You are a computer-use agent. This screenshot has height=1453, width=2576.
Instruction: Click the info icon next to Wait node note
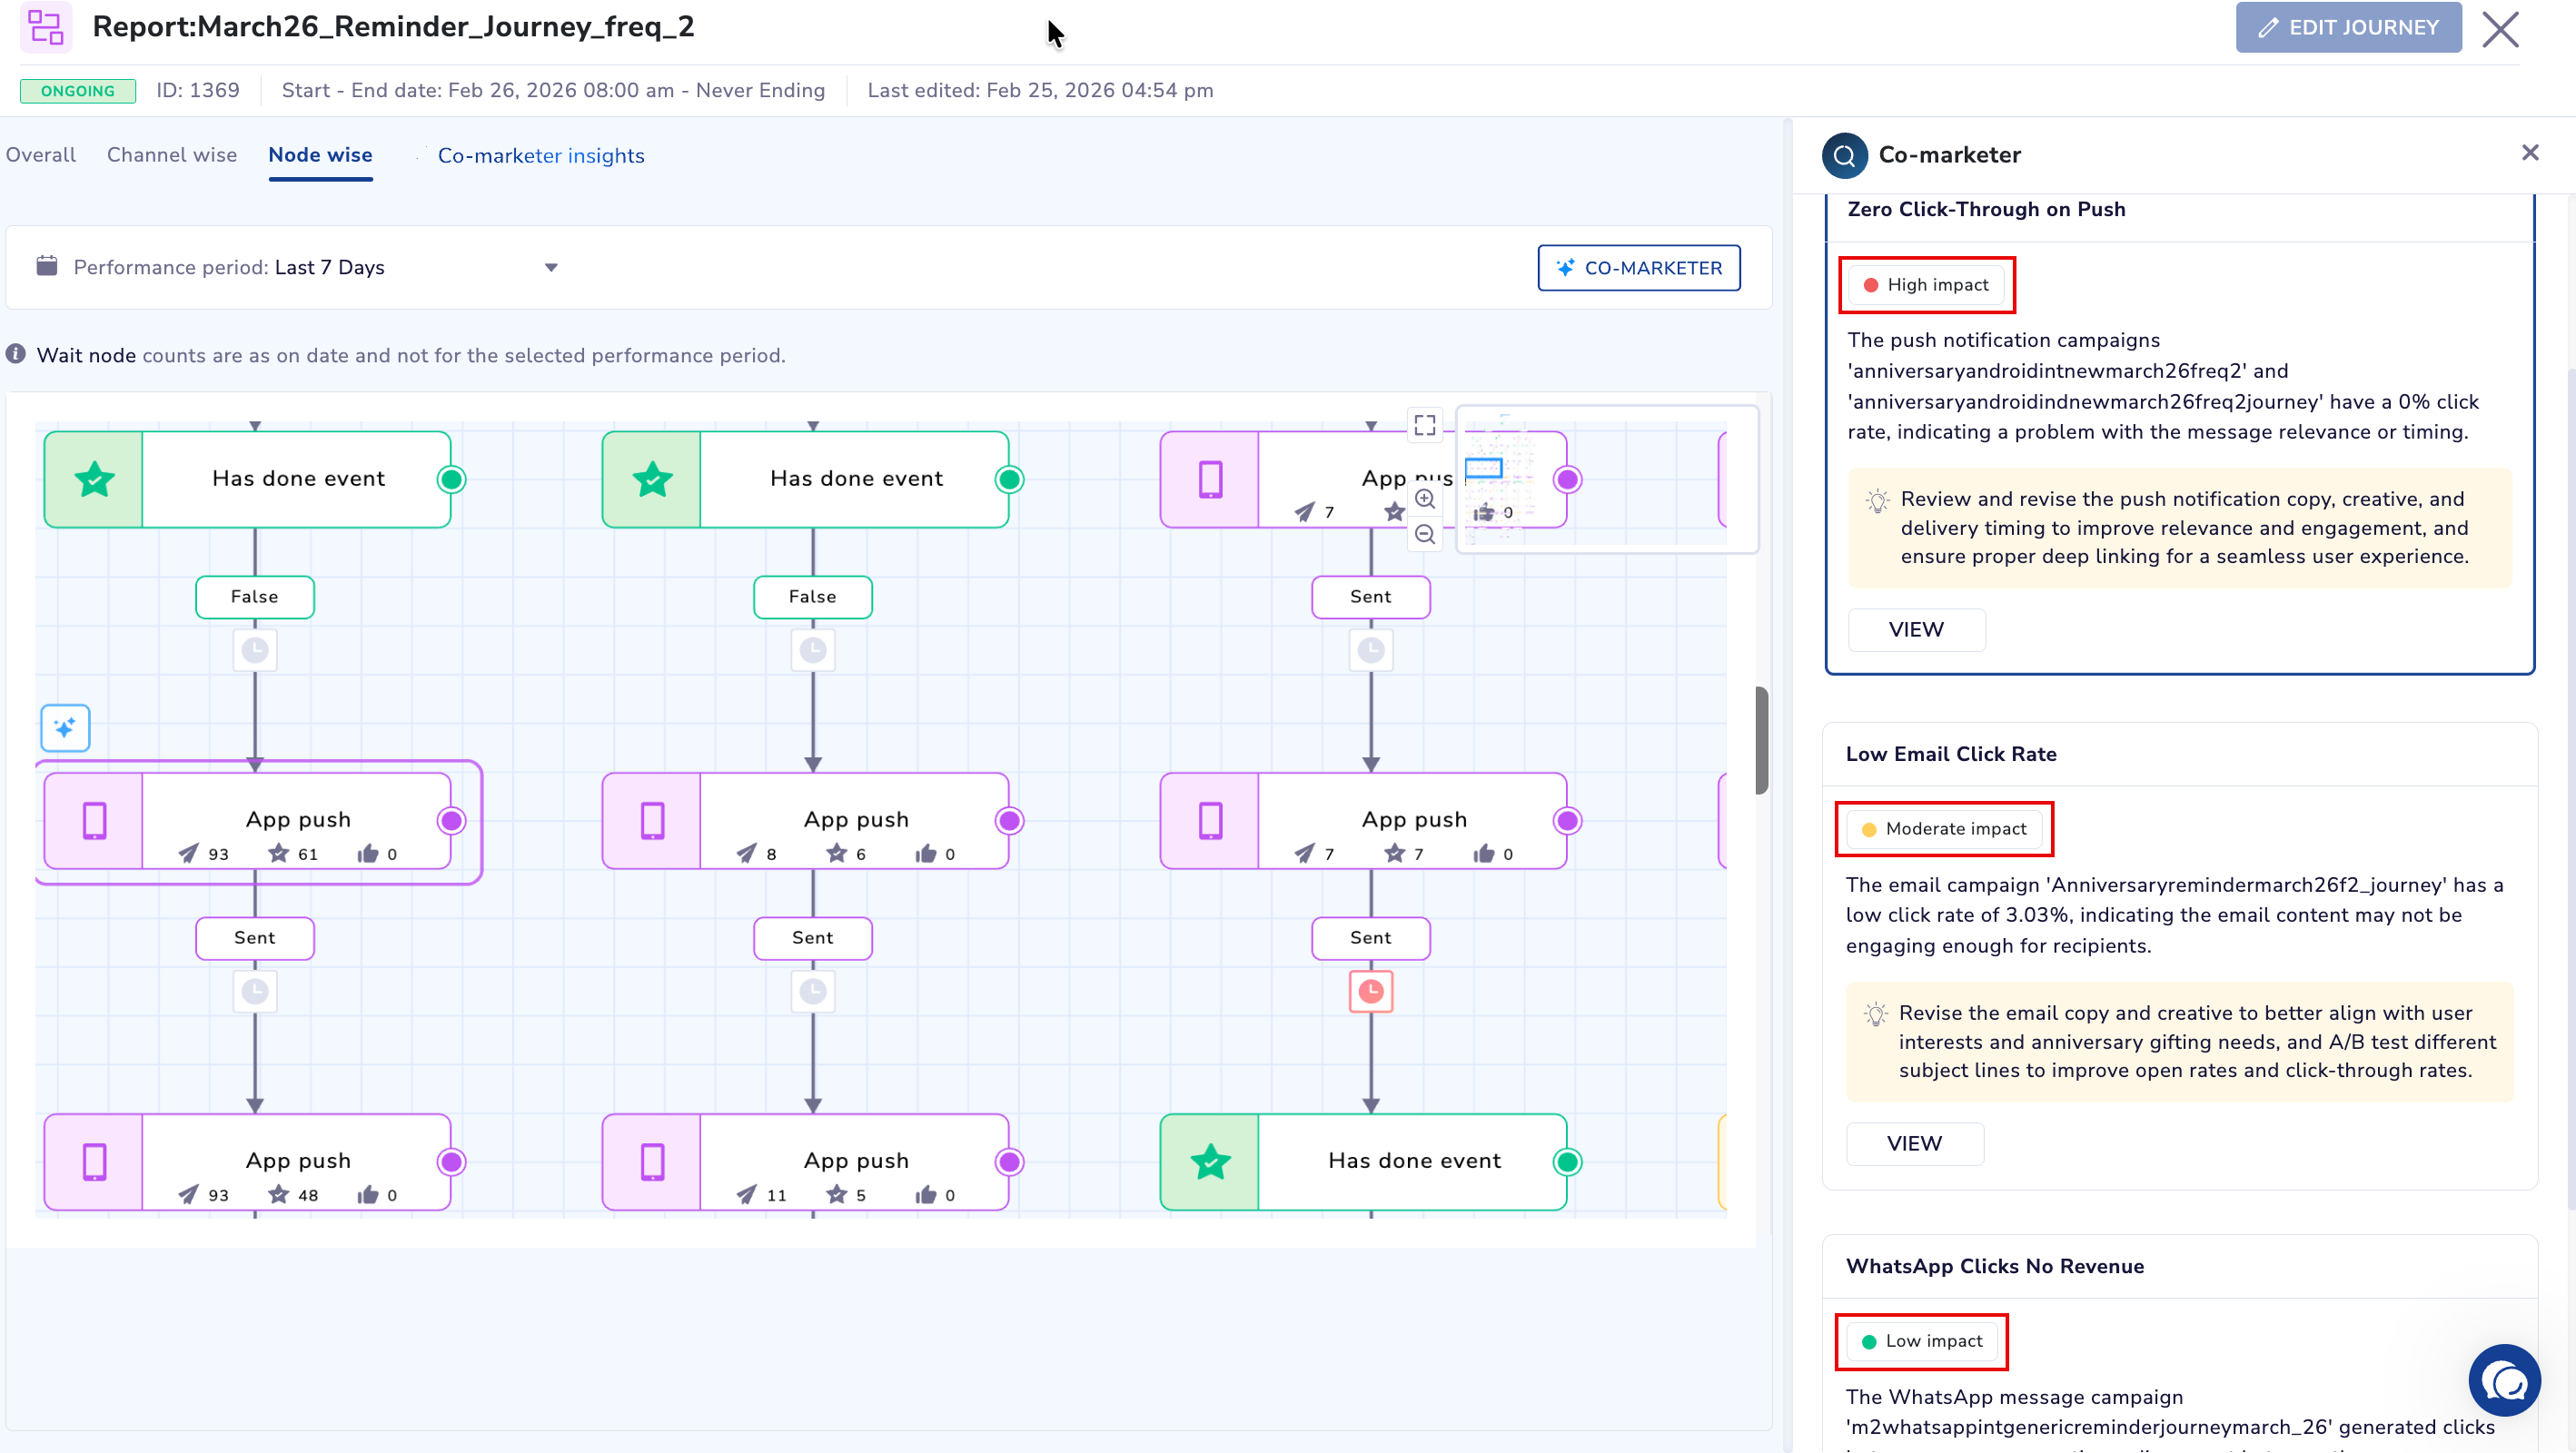(16, 352)
